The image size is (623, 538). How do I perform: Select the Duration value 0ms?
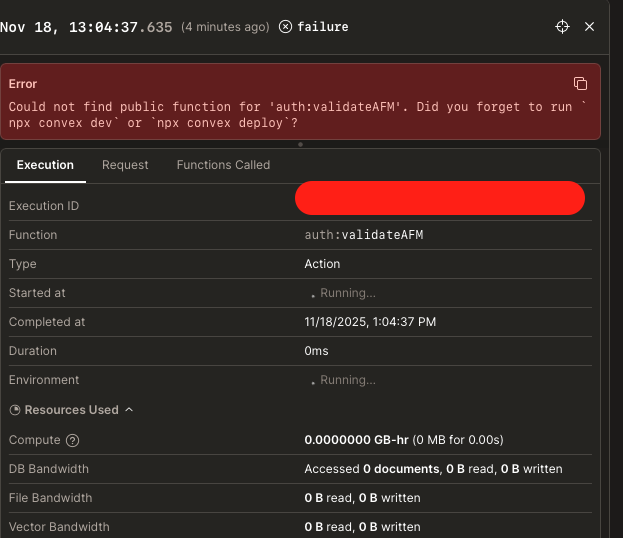316,351
